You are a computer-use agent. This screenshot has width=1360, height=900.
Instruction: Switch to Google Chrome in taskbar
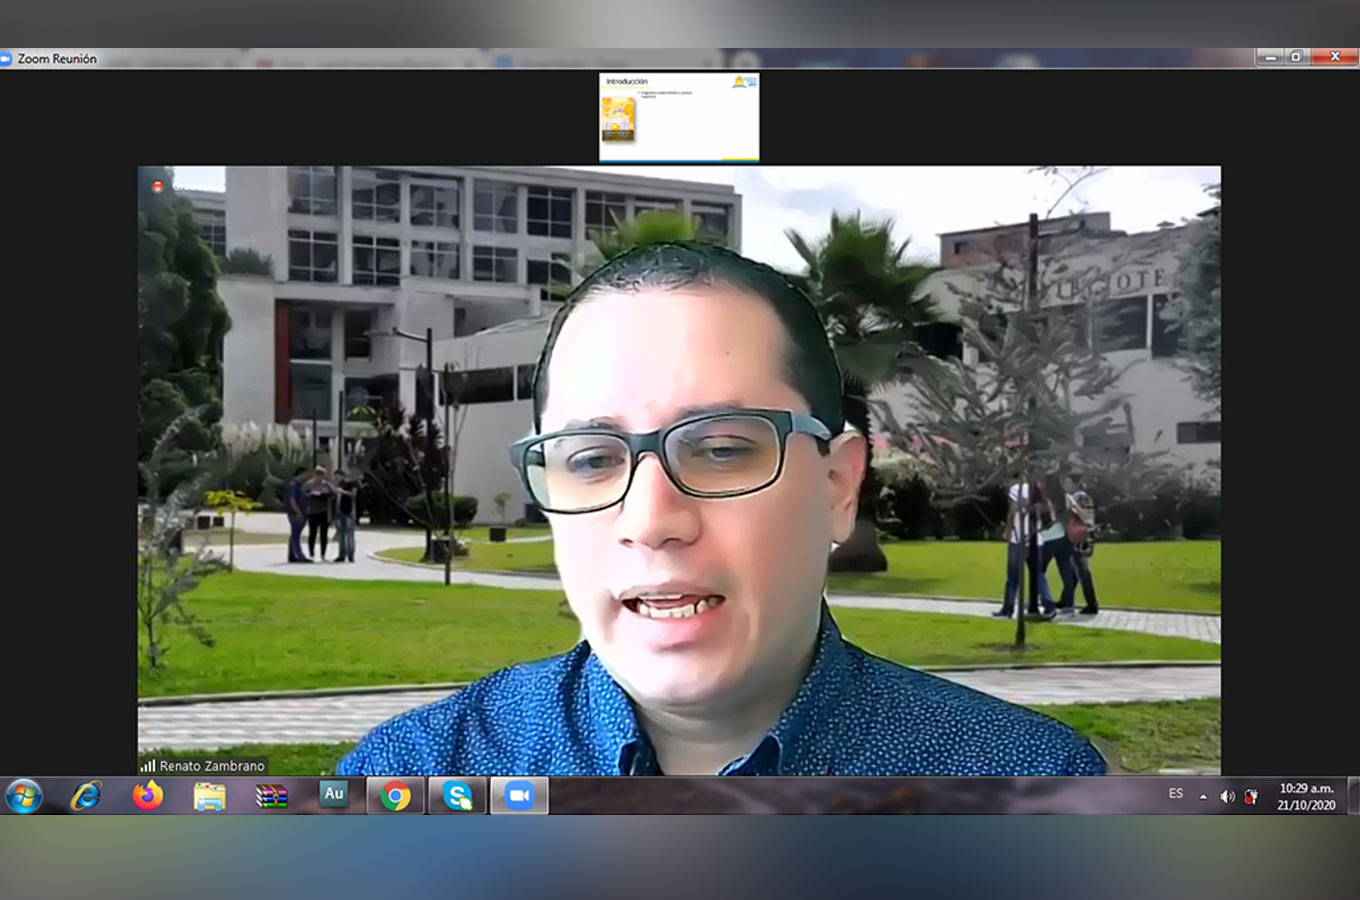pyautogui.click(x=395, y=796)
